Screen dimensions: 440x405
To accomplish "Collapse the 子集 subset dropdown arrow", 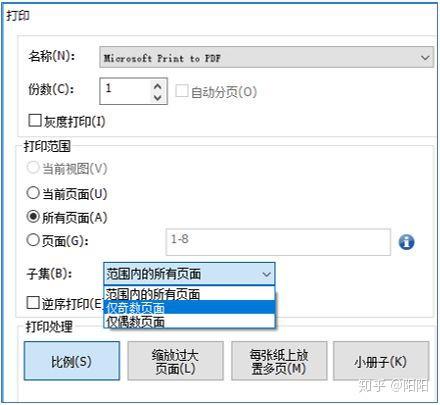I will tap(266, 274).
